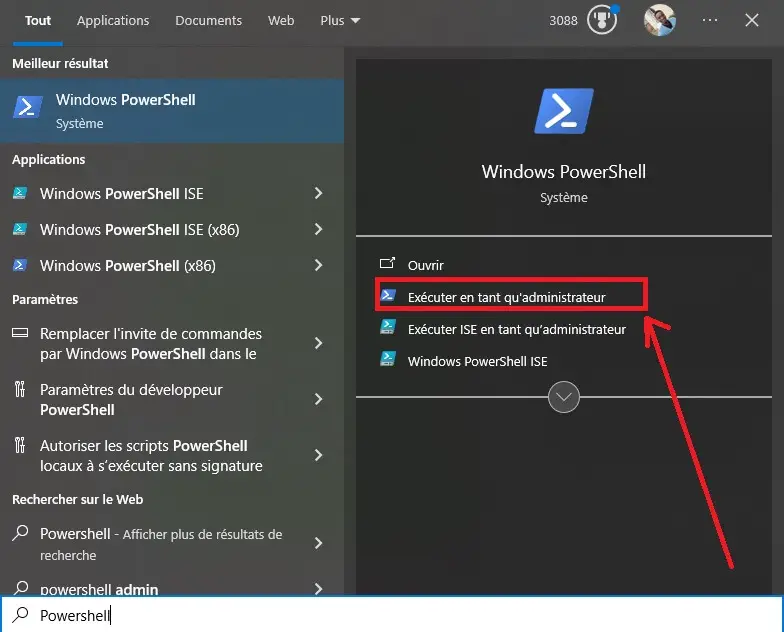This screenshot has height=632, width=784.
Task: Expand Windows PowerShell ISE chevron
Action: pyautogui.click(x=318, y=193)
